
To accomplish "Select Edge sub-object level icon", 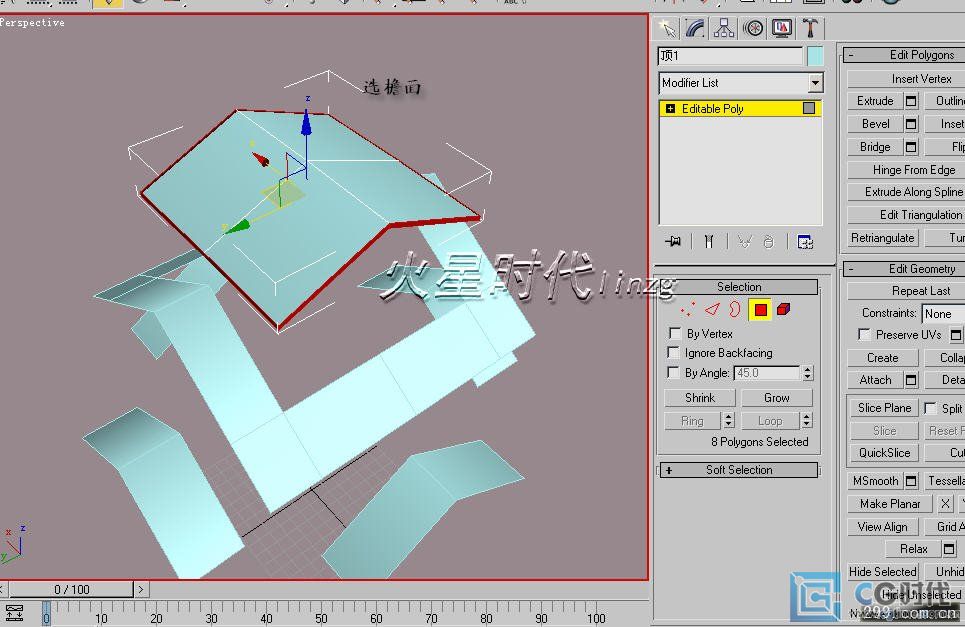I will point(712,310).
